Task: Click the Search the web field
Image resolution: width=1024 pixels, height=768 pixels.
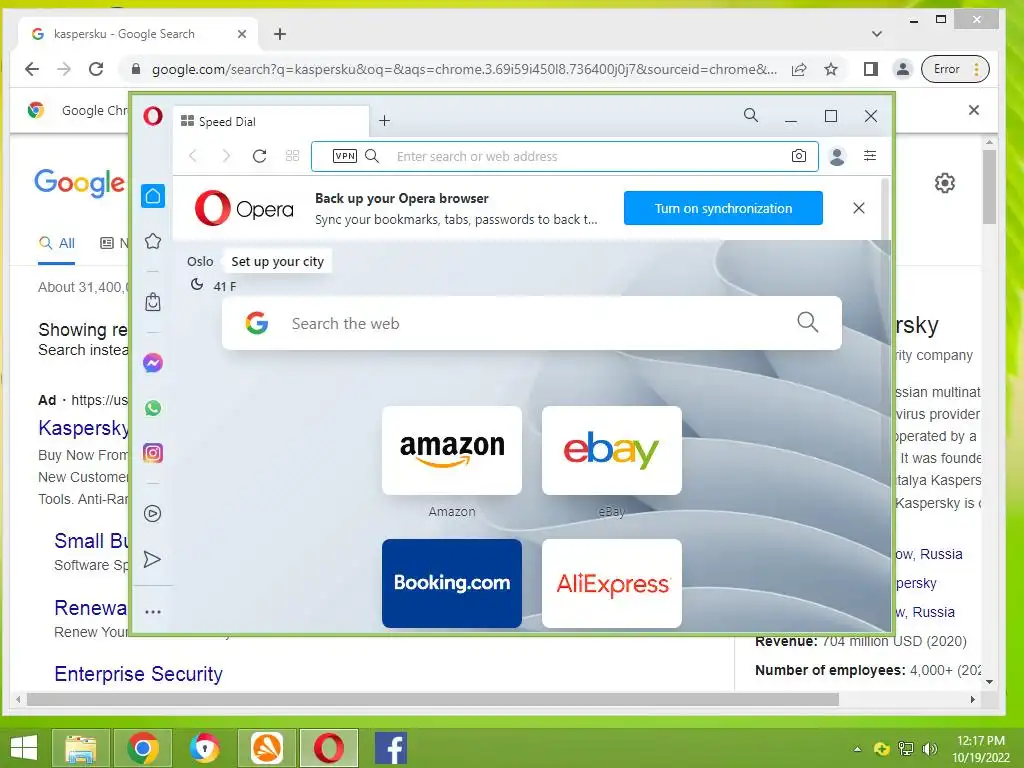Action: (x=532, y=323)
